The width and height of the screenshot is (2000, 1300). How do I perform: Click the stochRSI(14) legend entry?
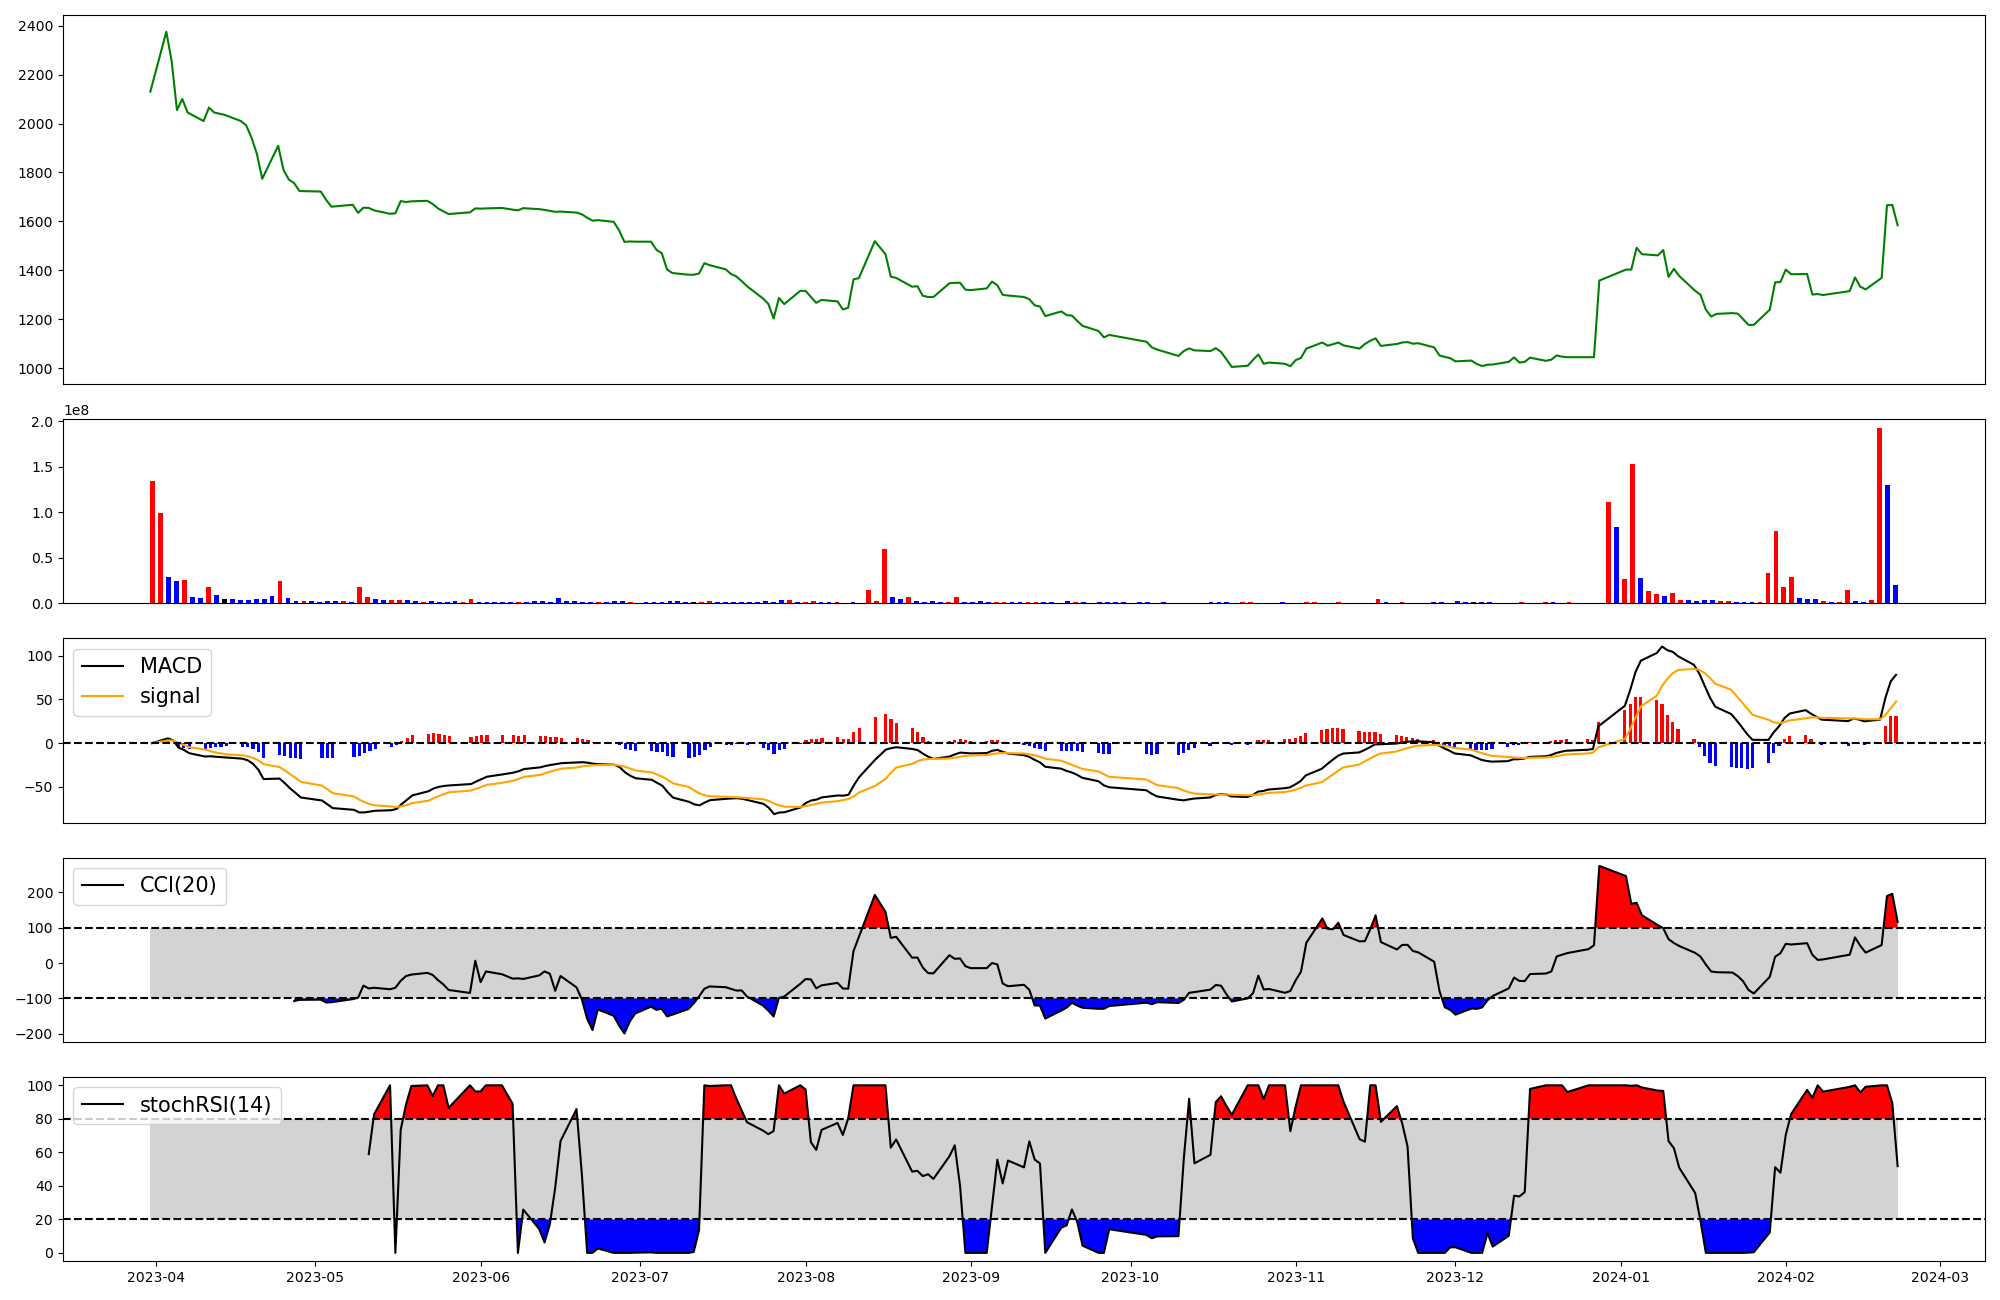[x=205, y=1104]
